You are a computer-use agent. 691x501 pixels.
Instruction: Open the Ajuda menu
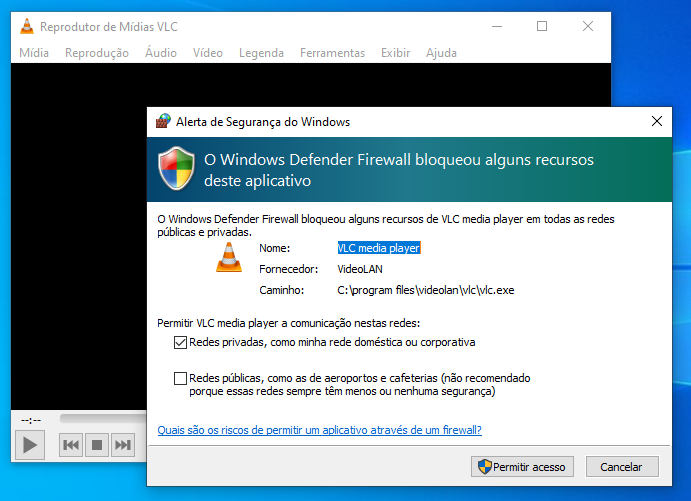coord(441,53)
